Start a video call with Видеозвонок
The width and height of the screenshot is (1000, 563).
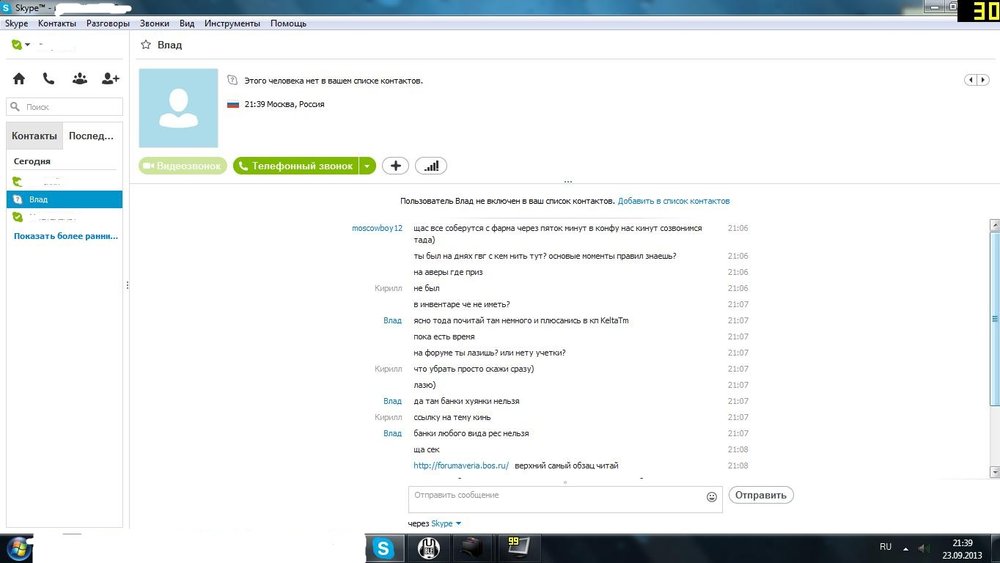[x=183, y=166]
